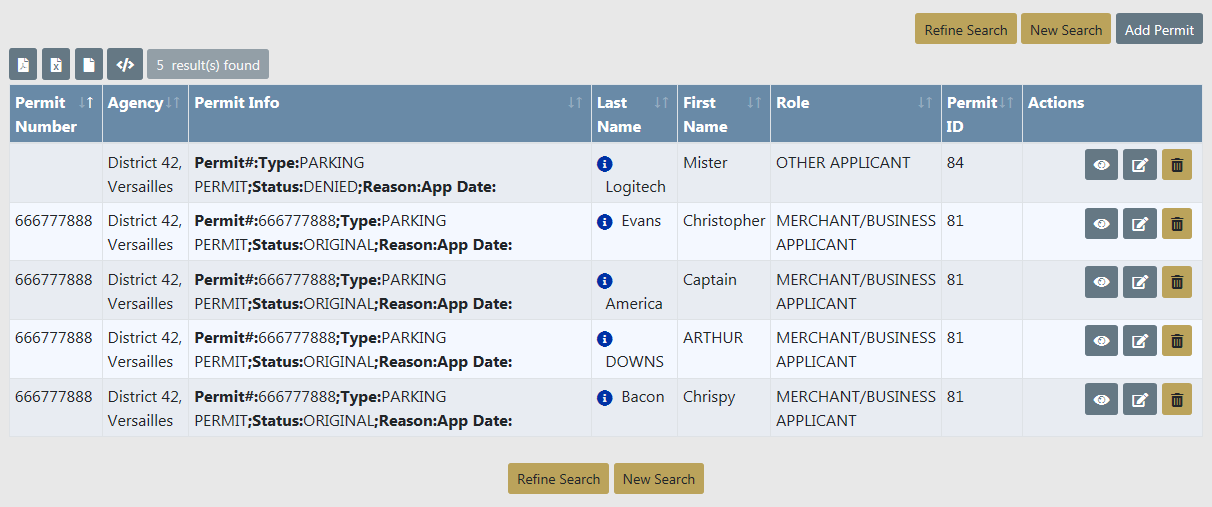Edit the Mister Logitech permit row
The width and height of the screenshot is (1212, 507).
click(1139, 165)
